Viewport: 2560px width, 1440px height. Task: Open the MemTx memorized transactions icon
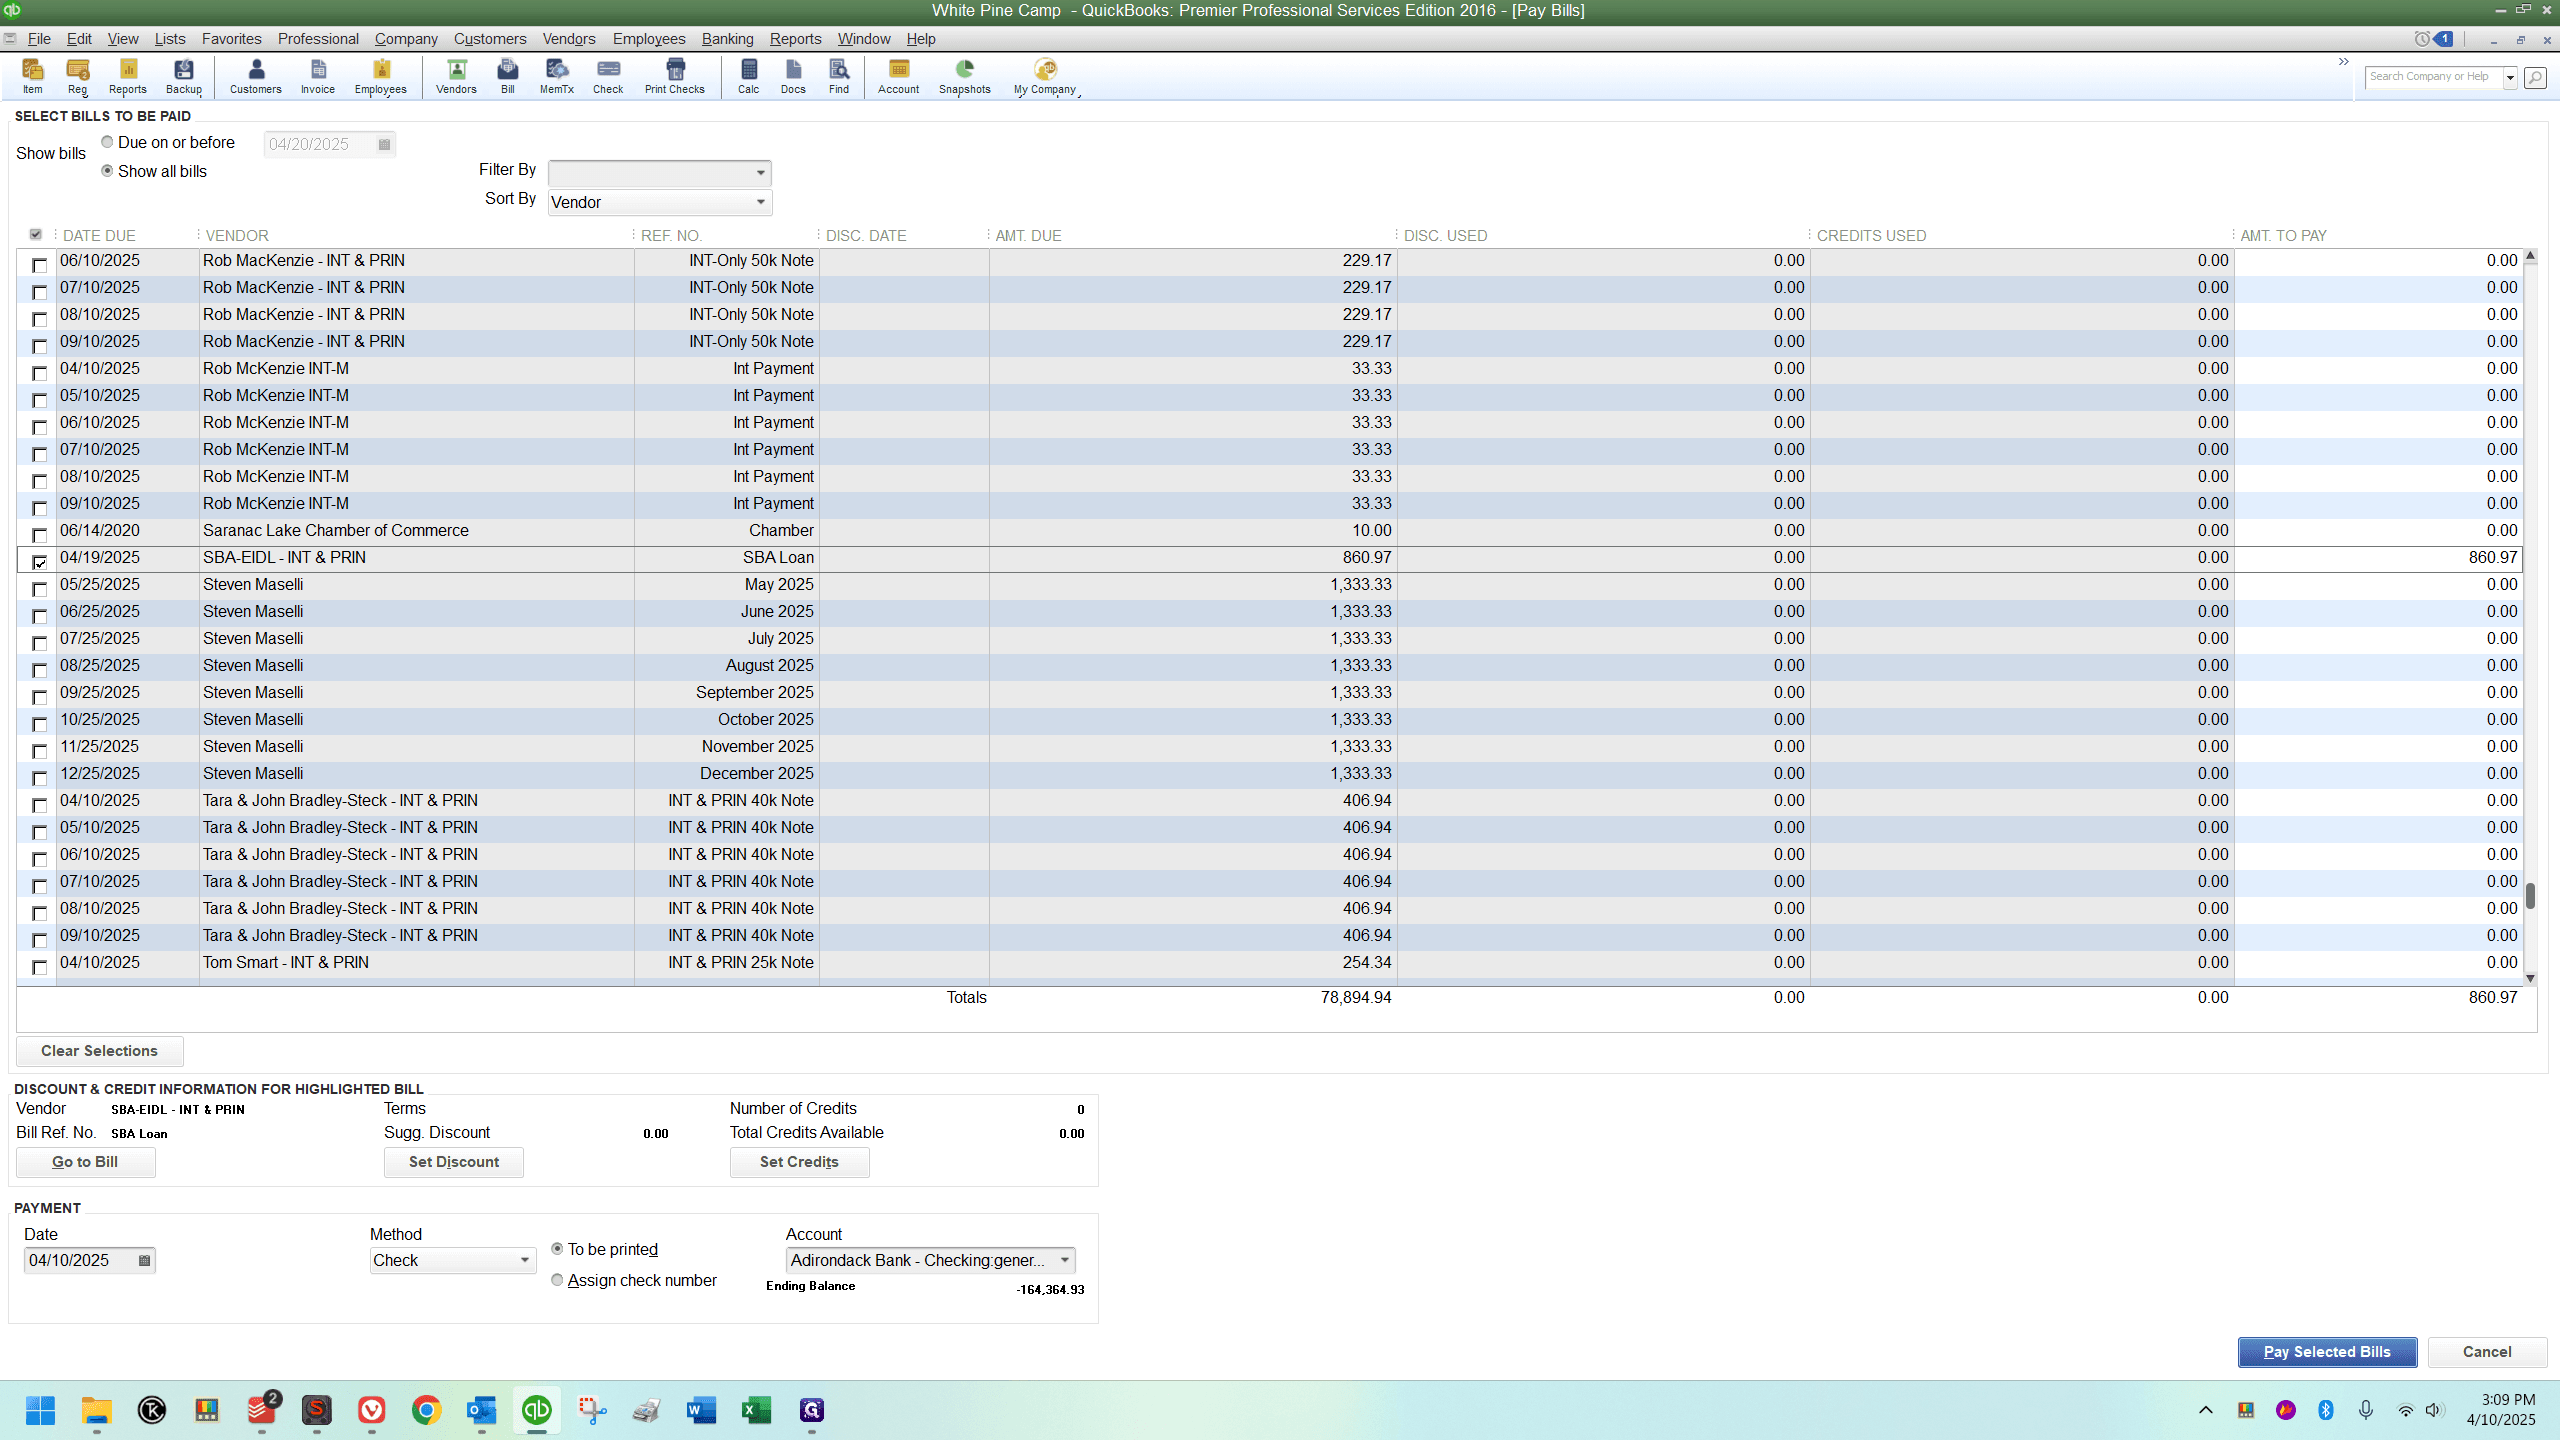557,76
